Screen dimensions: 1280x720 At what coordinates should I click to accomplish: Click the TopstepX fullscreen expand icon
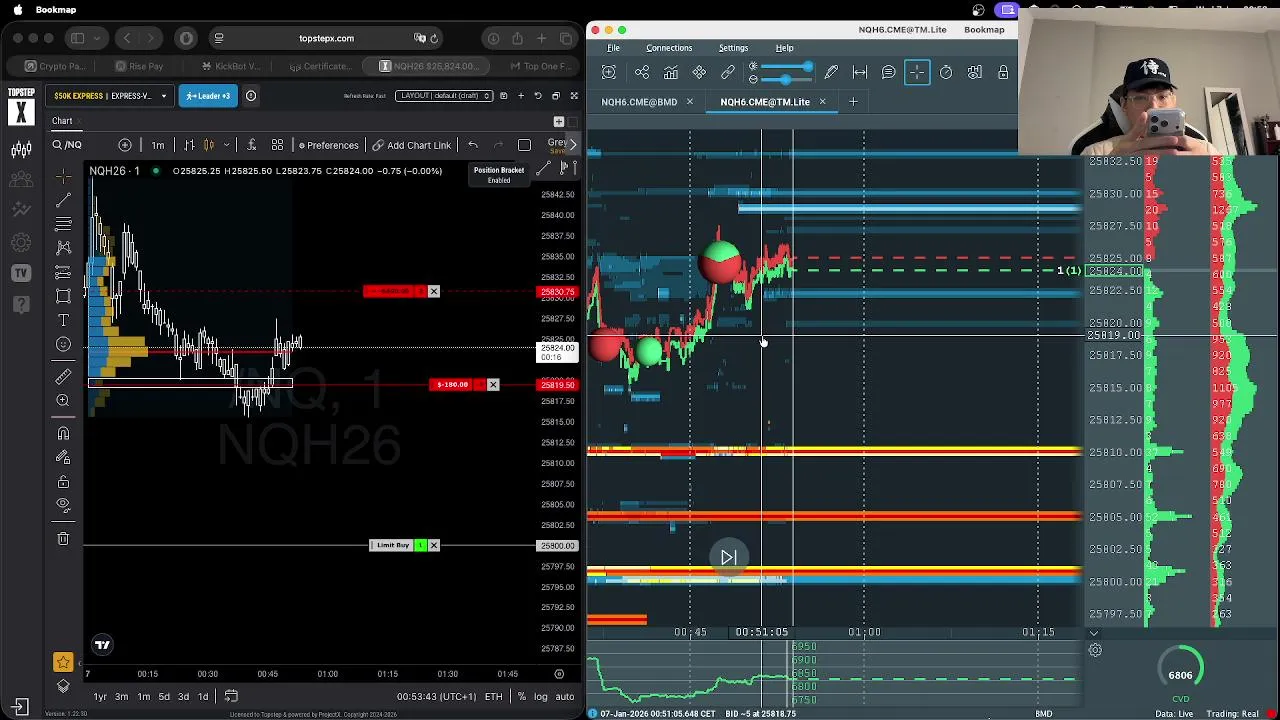pyautogui.click(x=574, y=96)
